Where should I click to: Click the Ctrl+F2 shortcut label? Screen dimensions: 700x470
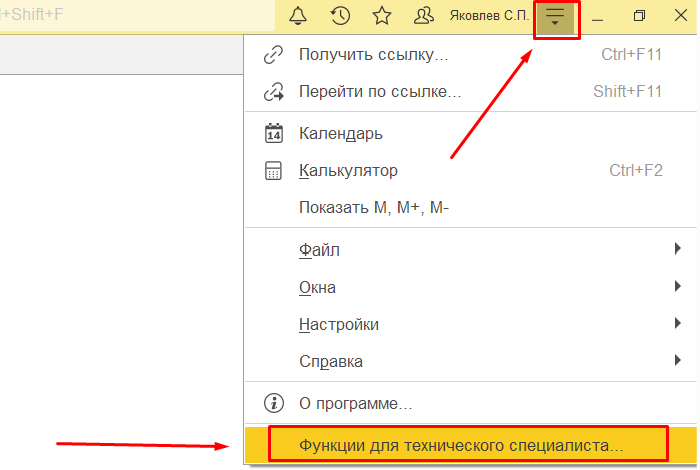[x=636, y=171]
